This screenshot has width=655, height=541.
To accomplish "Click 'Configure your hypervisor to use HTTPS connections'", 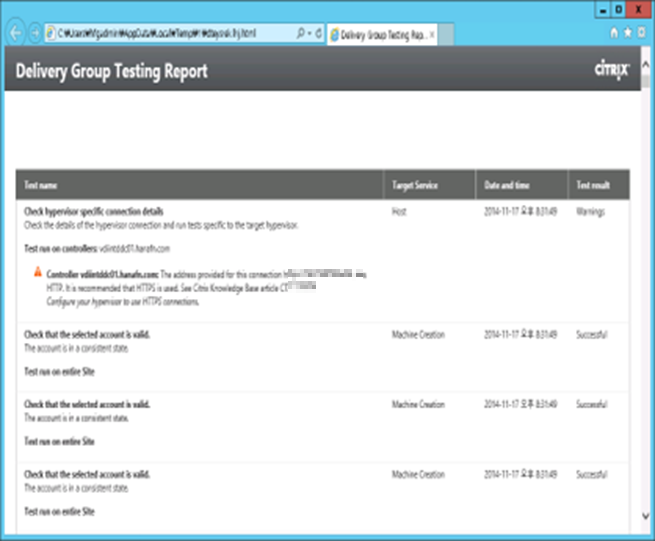I will pos(123,302).
